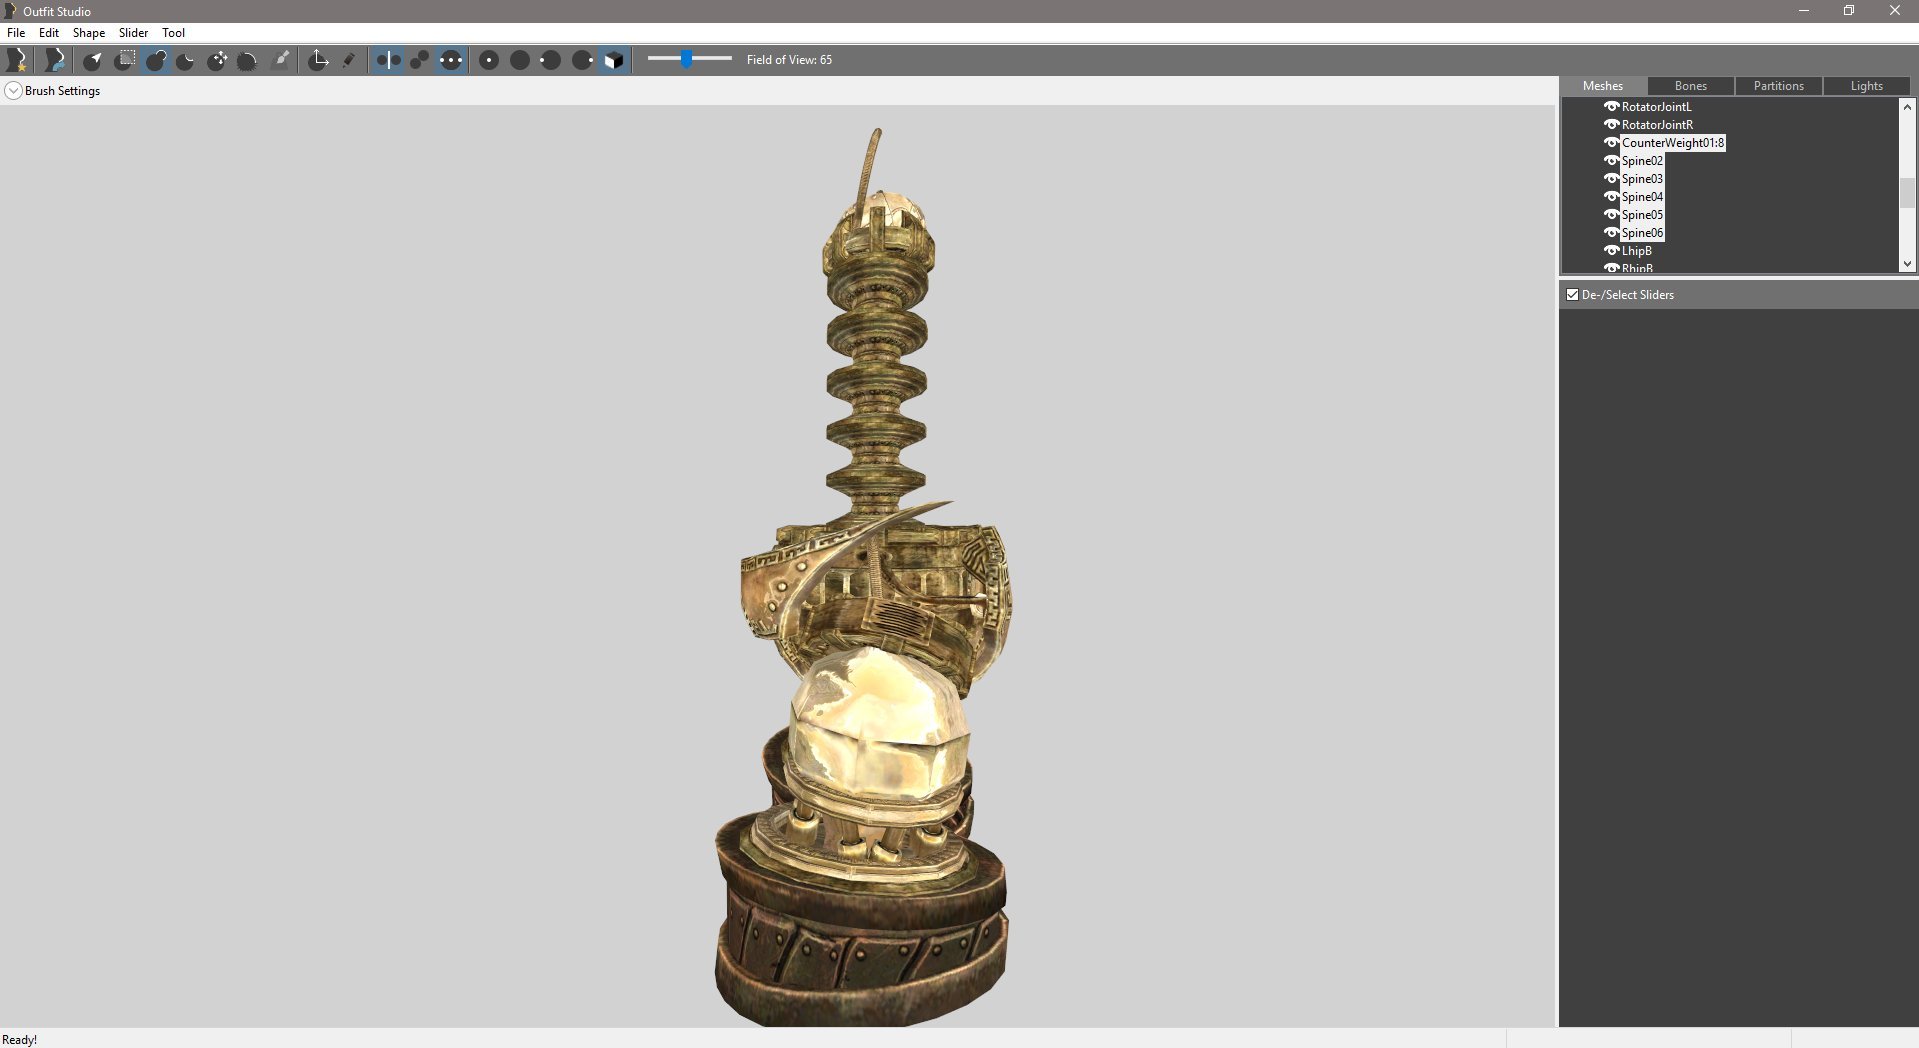The height and width of the screenshot is (1048, 1919).
Task: Uncheck the De-/Select Sliders checkbox
Action: (1572, 295)
